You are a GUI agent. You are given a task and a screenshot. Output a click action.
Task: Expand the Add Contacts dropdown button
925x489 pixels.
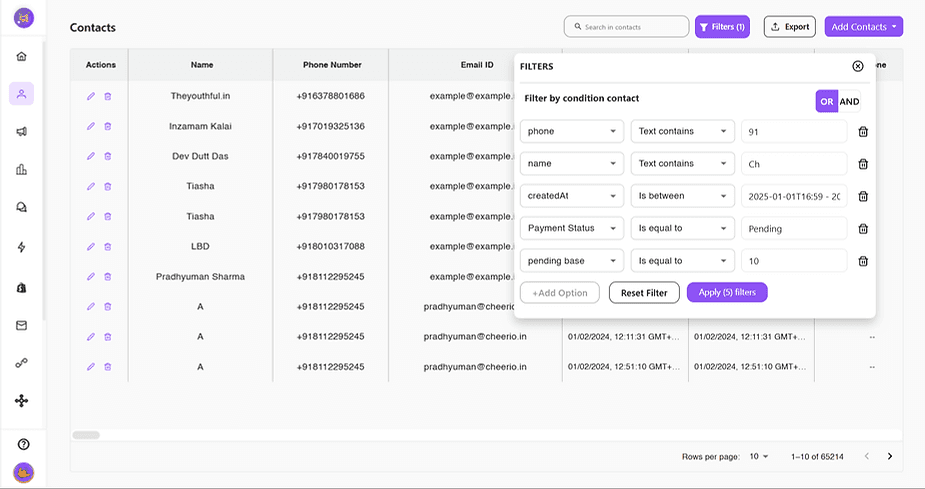[864, 27]
